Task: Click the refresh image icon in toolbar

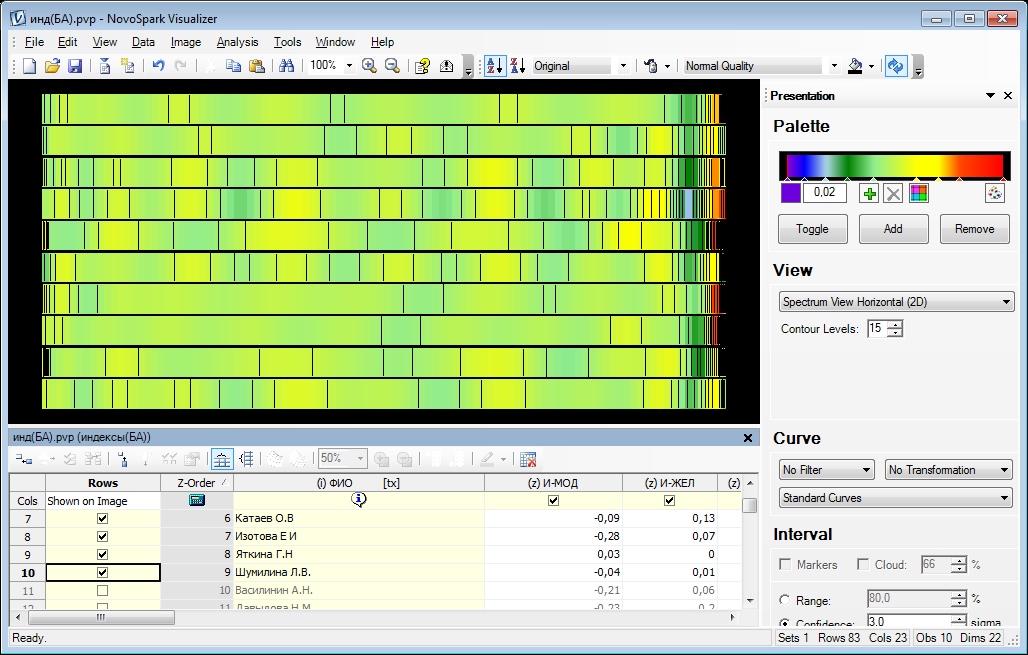Action: click(x=895, y=66)
